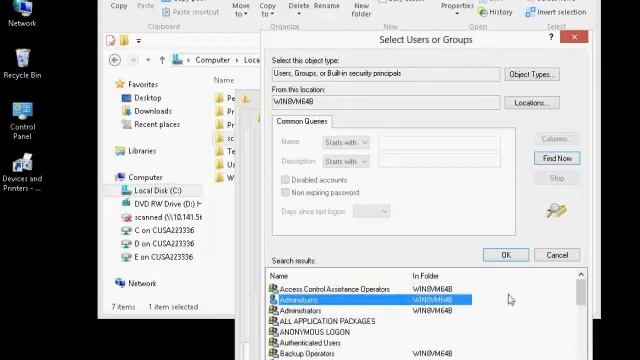640x360 pixels.
Task: Click the From this location field
Action: 386,102
